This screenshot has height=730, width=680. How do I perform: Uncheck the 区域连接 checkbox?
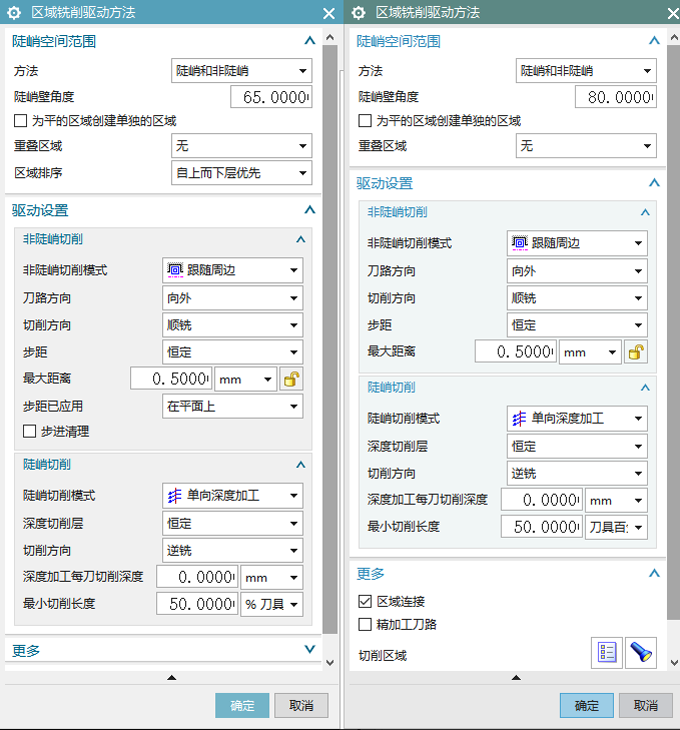pyautogui.click(x=365, y=602)
